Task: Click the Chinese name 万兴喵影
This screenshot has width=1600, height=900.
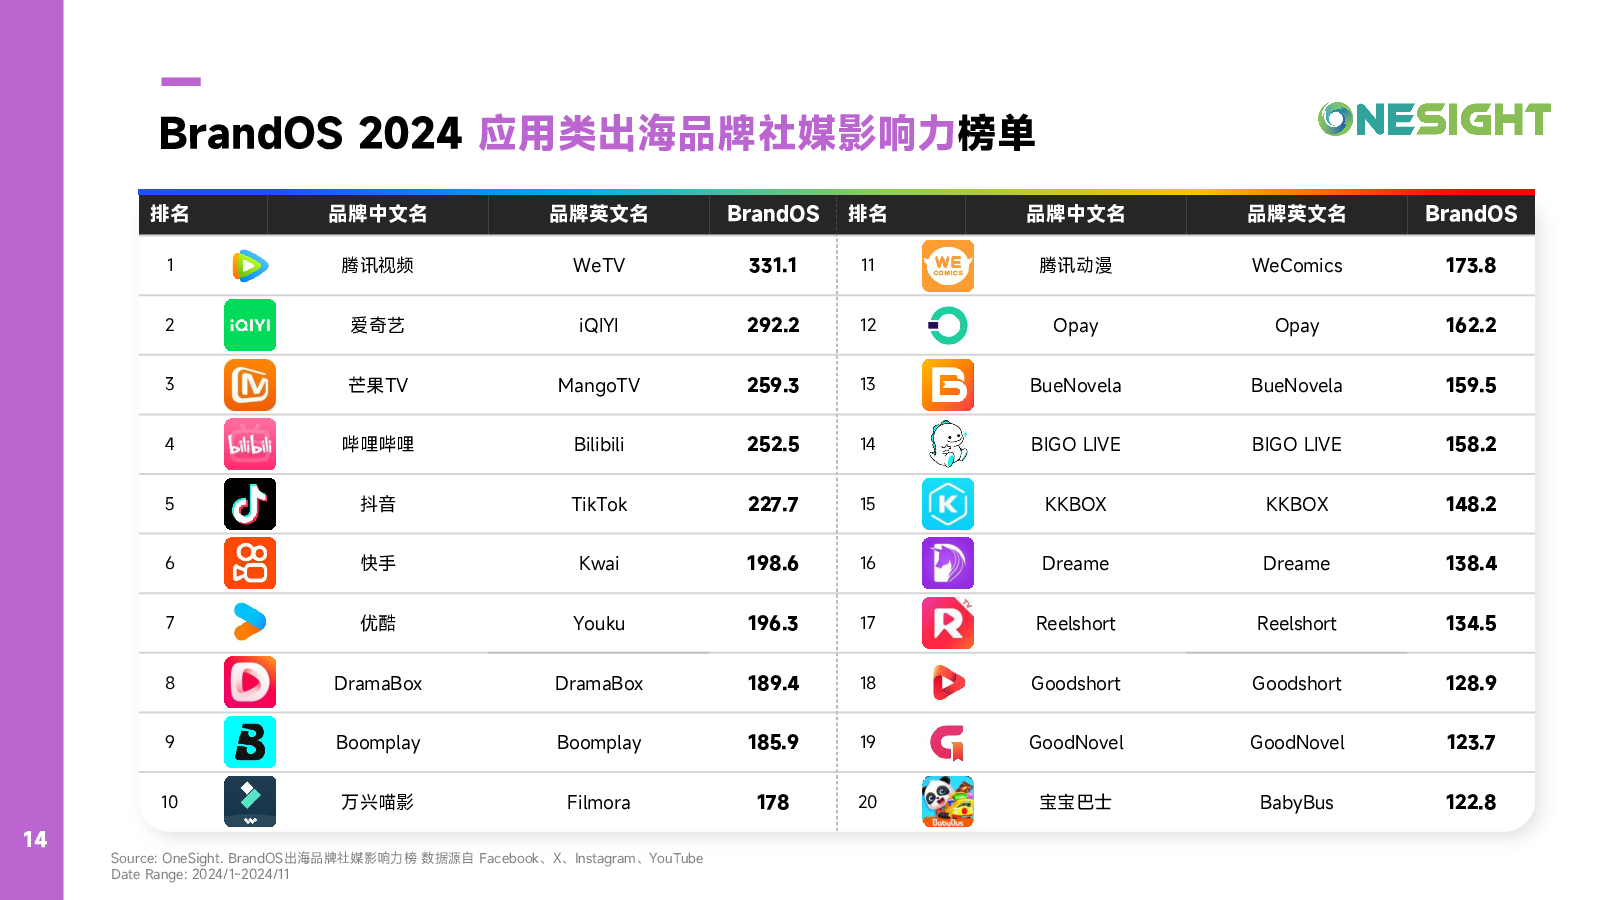Action: point(378,802)
